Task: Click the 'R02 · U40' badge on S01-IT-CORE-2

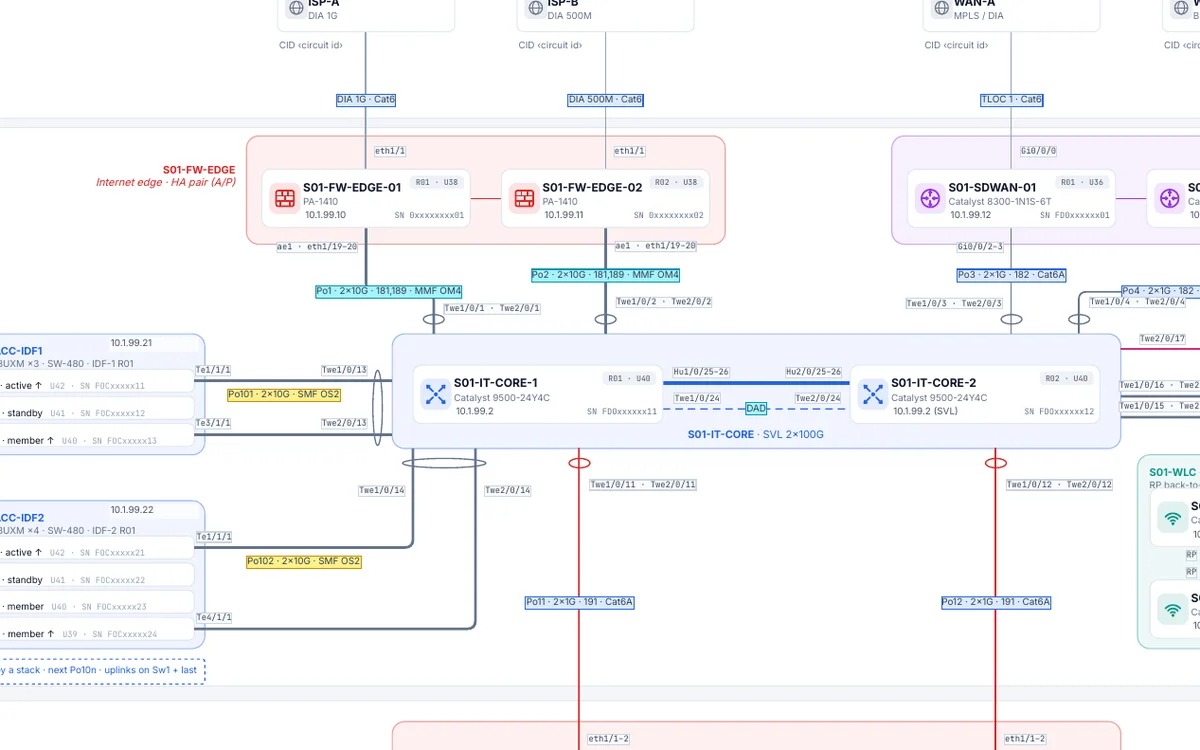Action: click(x=1066, y=378)
